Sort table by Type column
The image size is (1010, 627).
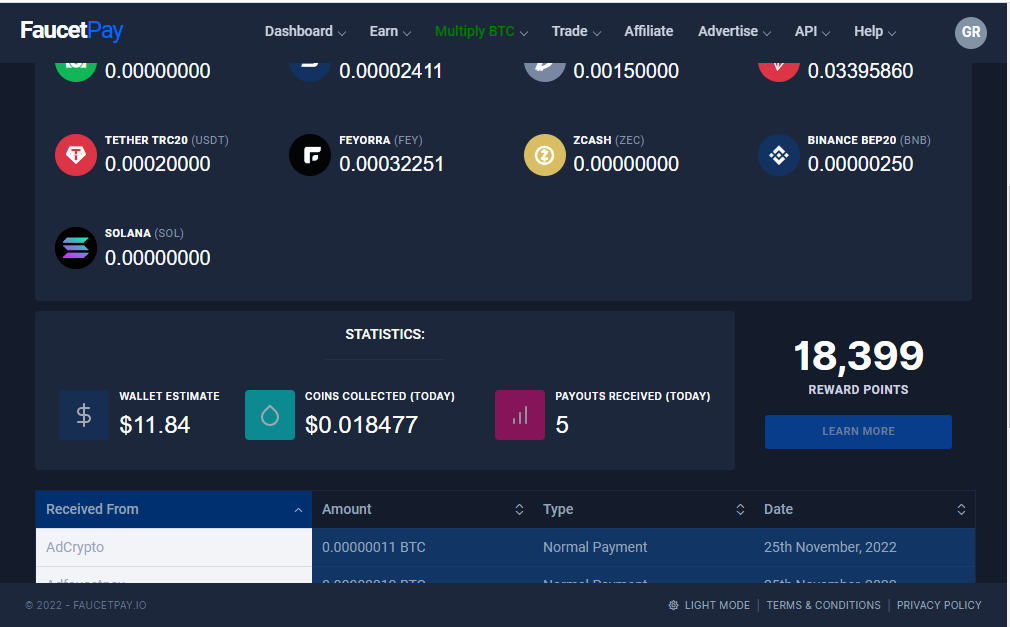643,509
